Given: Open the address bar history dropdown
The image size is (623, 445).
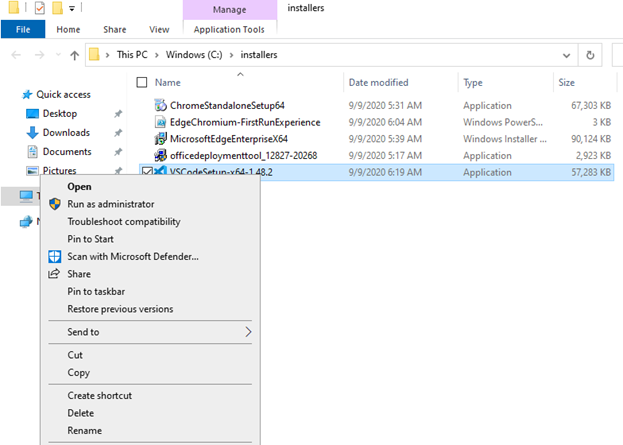Looking at the screenshot, I should 566,55.
